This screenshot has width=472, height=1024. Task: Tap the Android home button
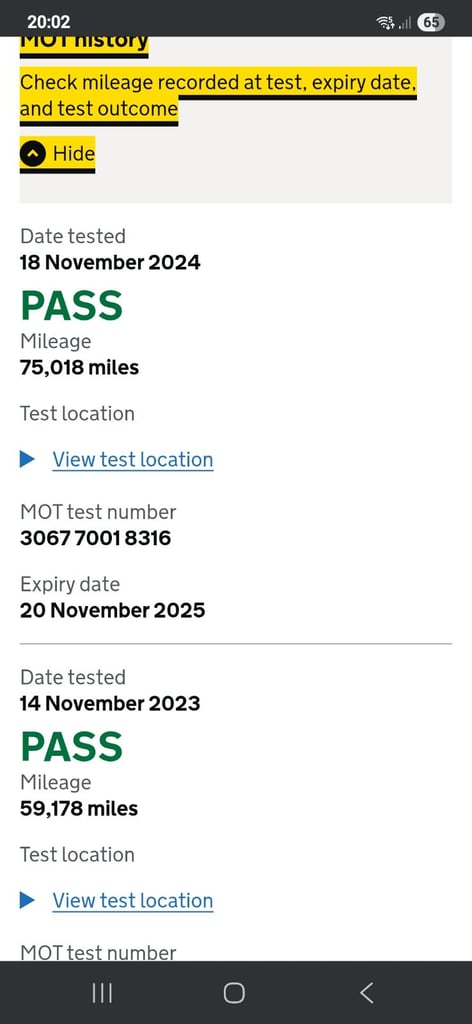[x=234, y=993]
